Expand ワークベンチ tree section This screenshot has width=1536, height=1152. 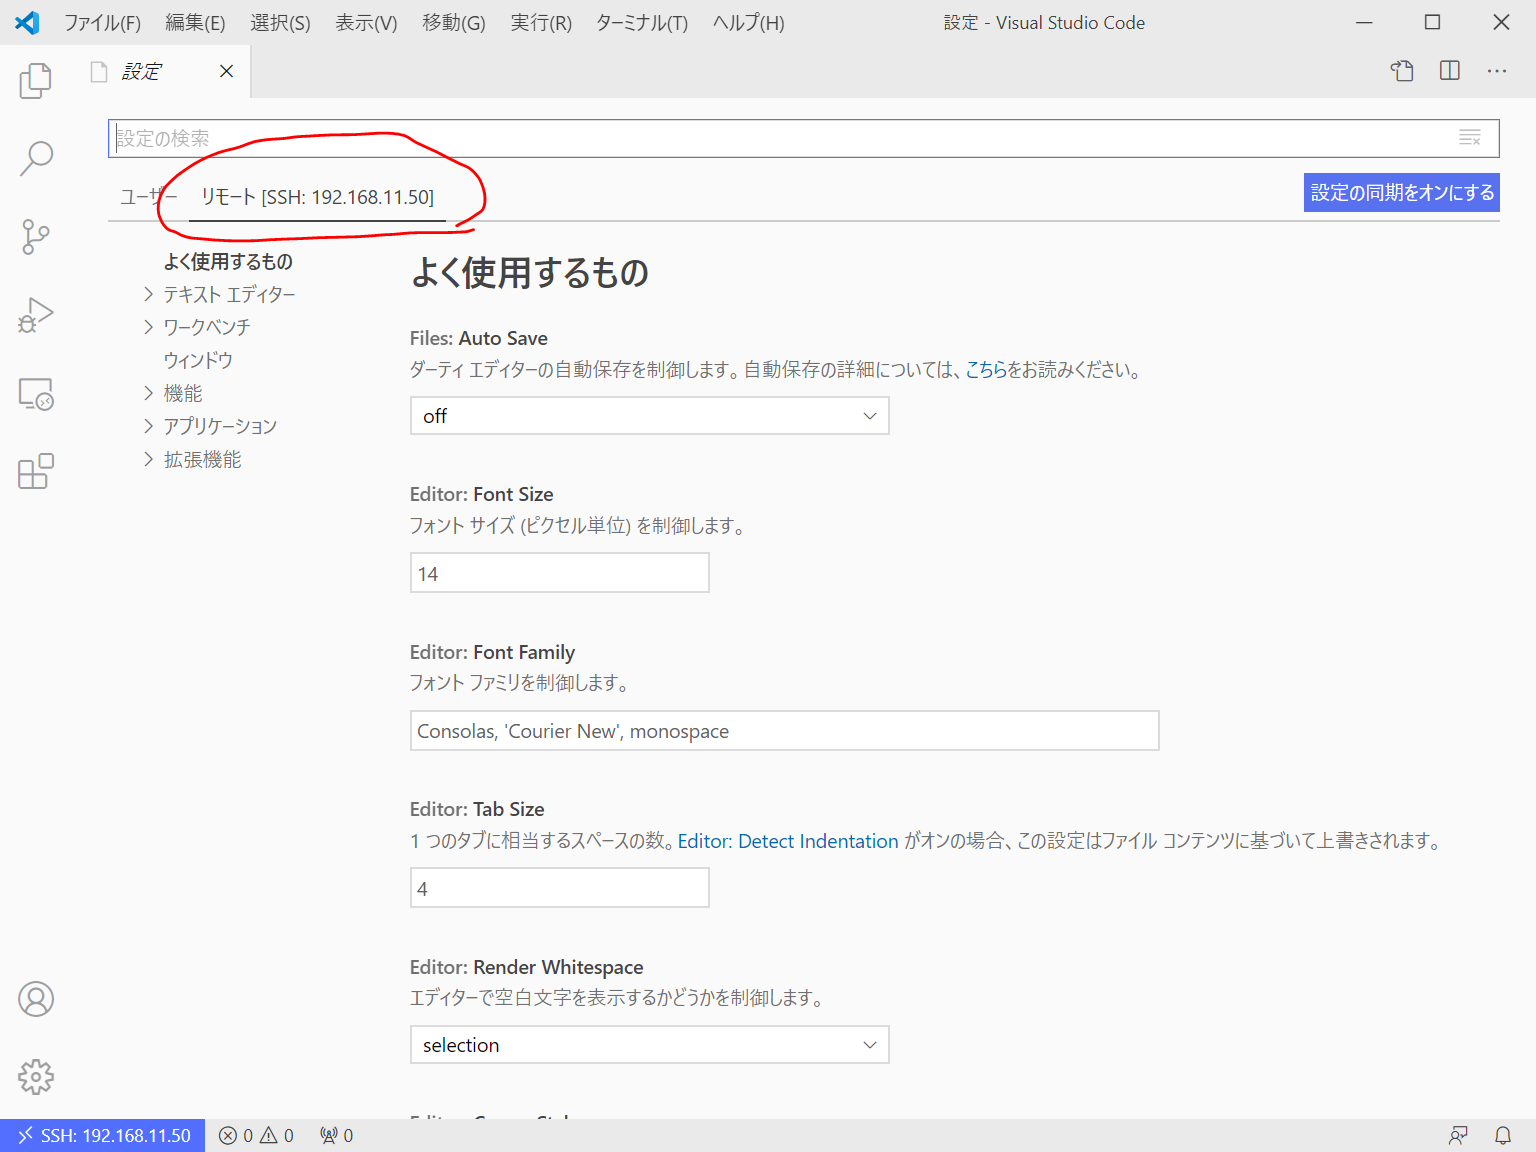pos(148,327)
